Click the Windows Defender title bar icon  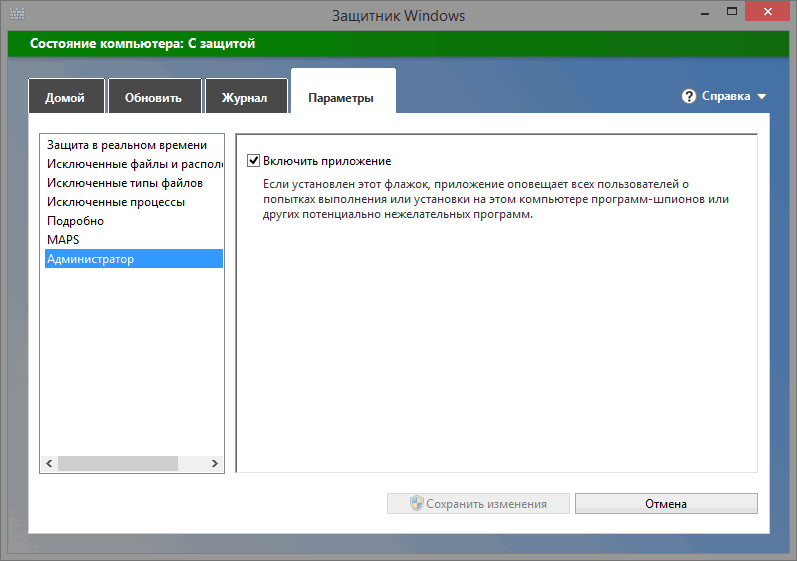click(17, 14)
